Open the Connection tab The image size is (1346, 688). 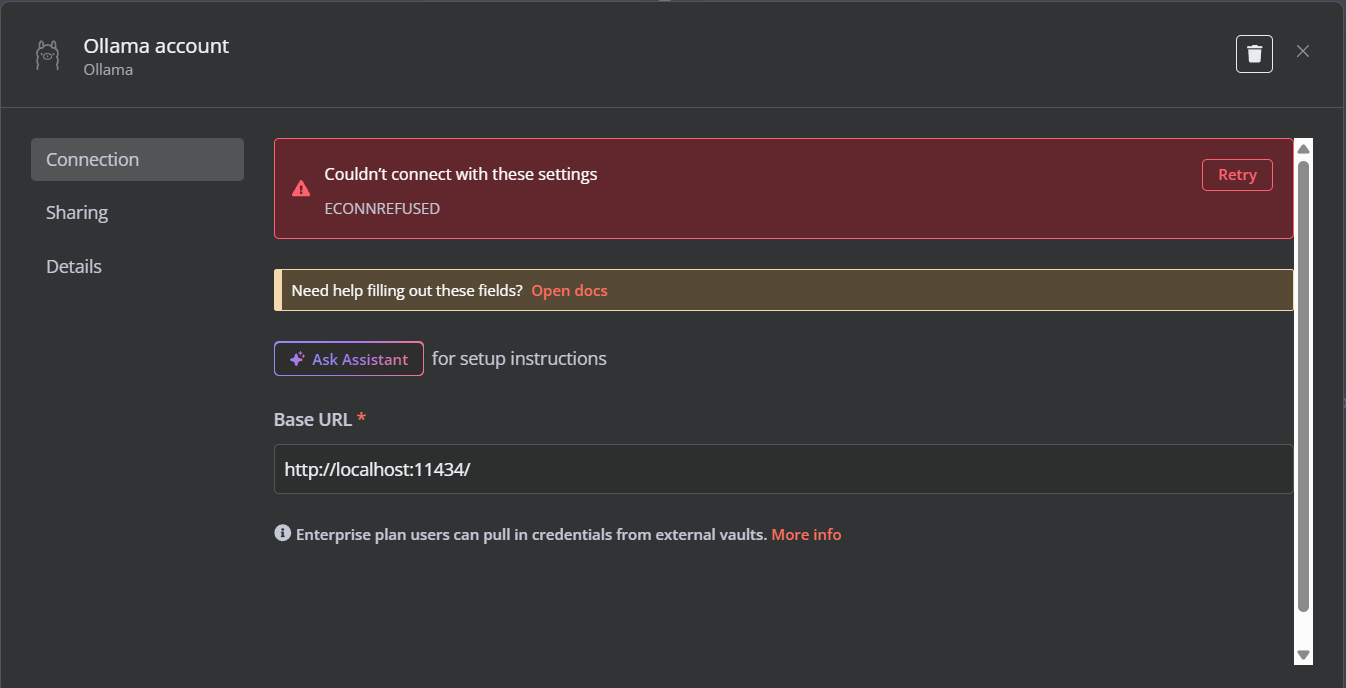[137, 159]
